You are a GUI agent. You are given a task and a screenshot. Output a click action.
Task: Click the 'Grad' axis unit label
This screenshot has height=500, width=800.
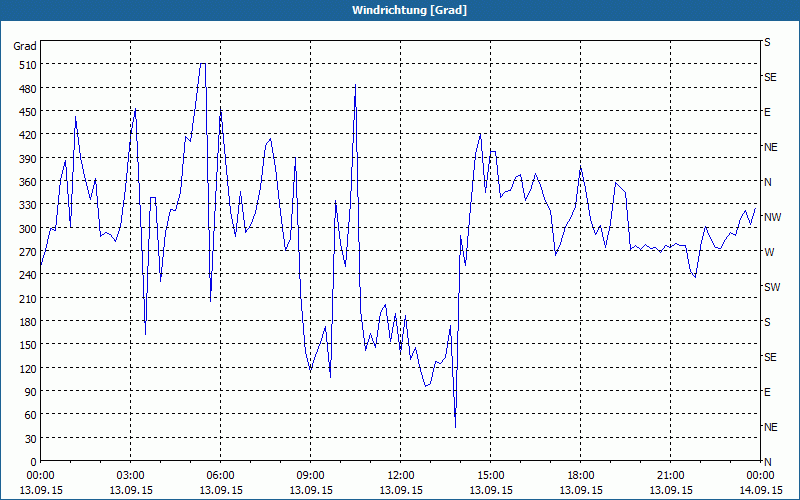[x=25, y=46]
